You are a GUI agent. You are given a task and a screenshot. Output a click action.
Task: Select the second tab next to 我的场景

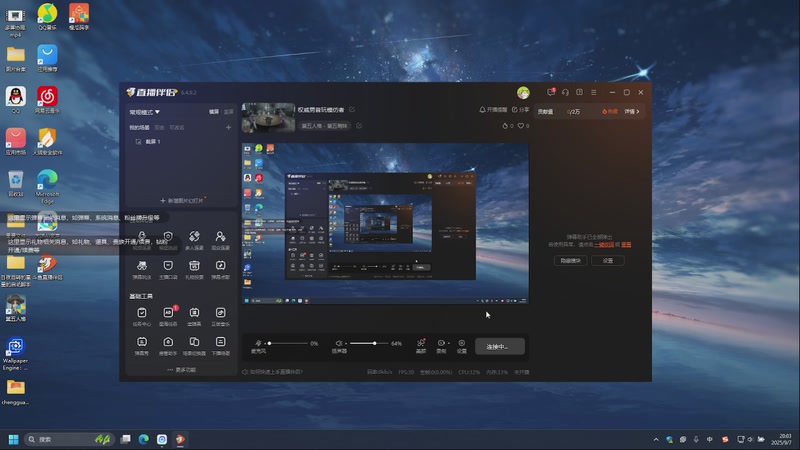tap(159, 128)
